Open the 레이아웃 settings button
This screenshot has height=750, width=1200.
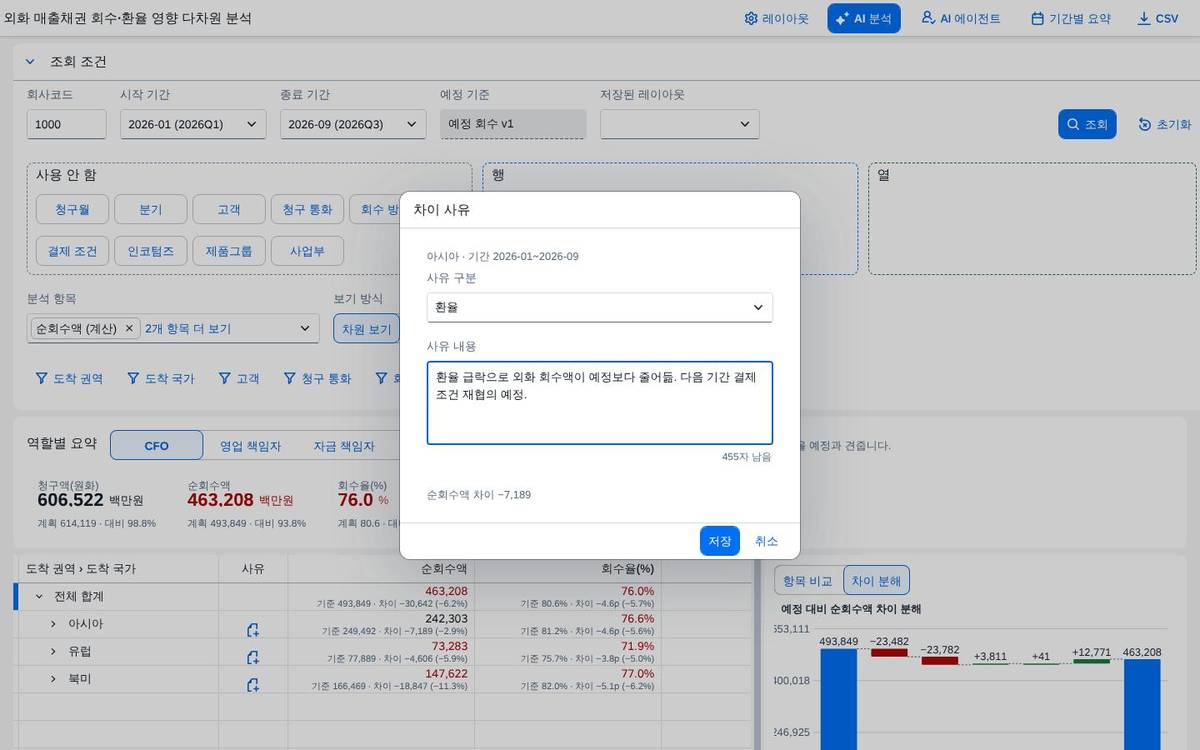coord(776,18)
